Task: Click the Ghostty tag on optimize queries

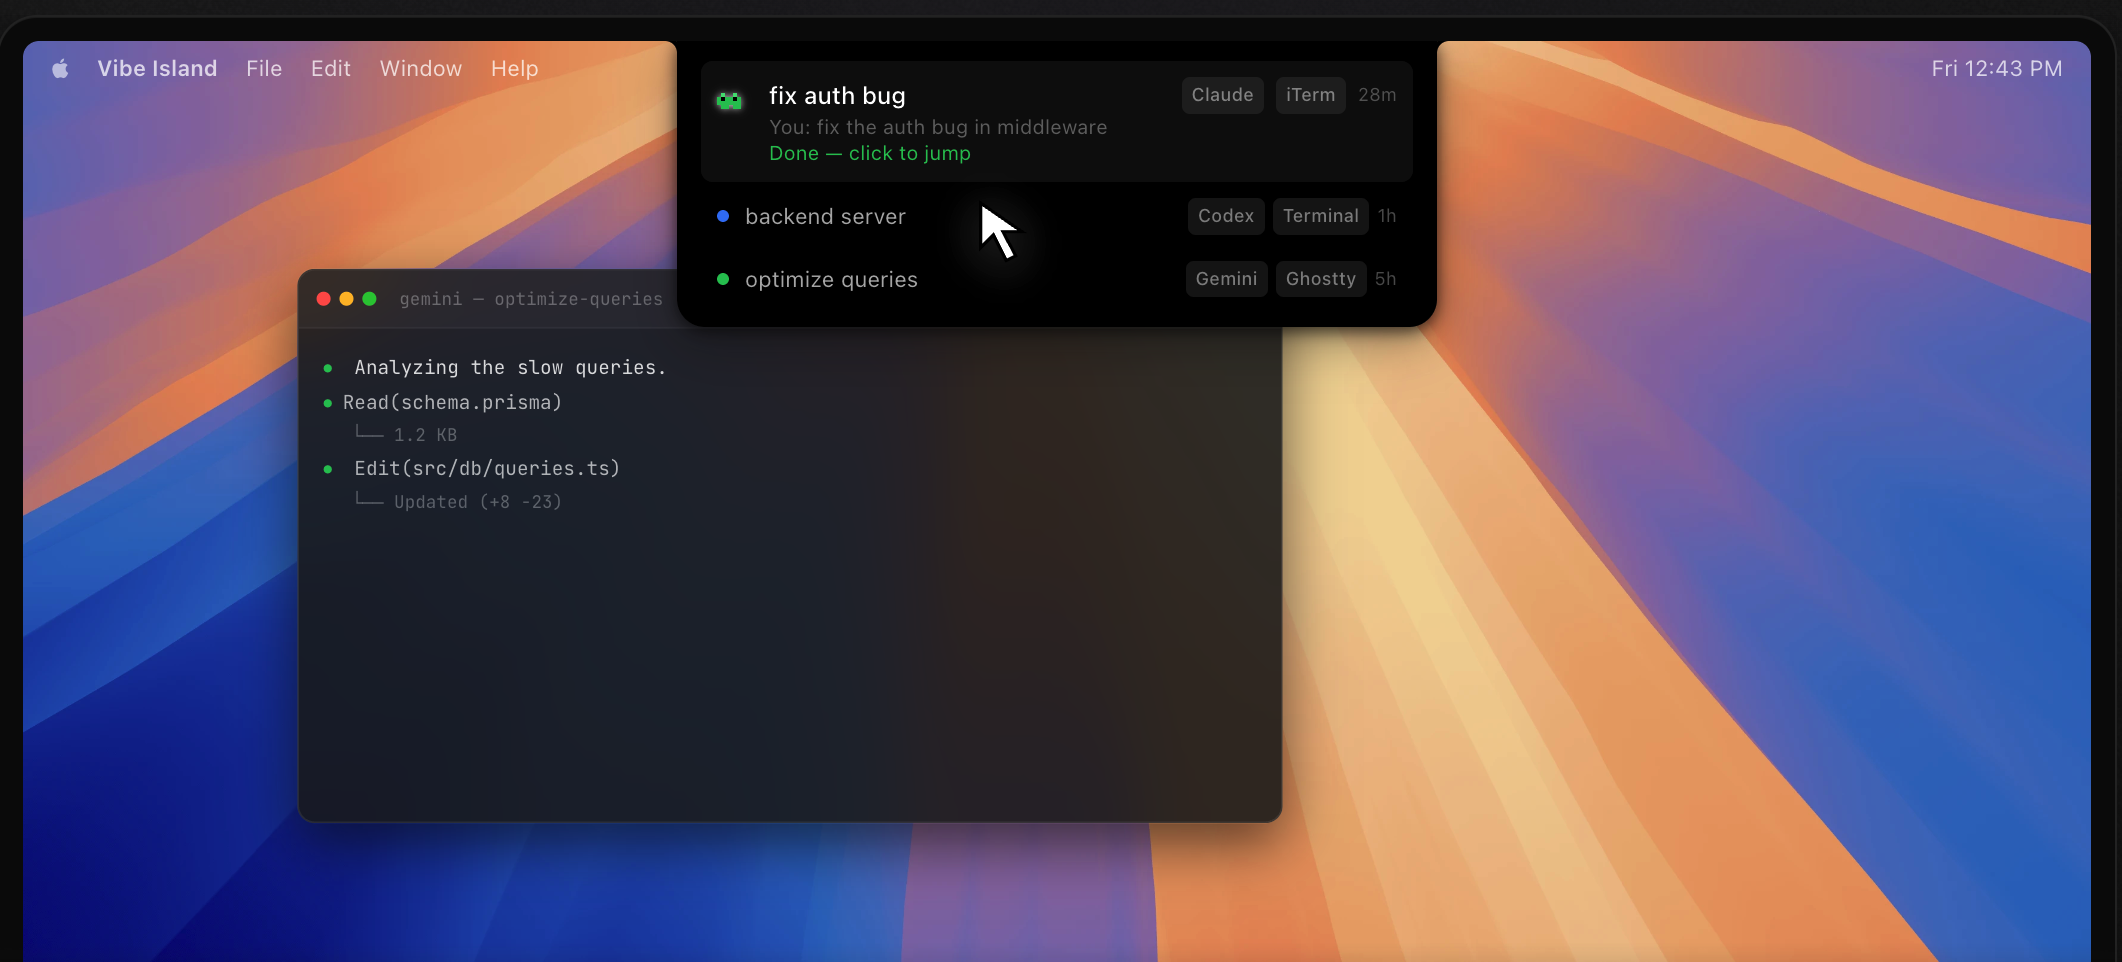Action: (x=1320, y=279)
